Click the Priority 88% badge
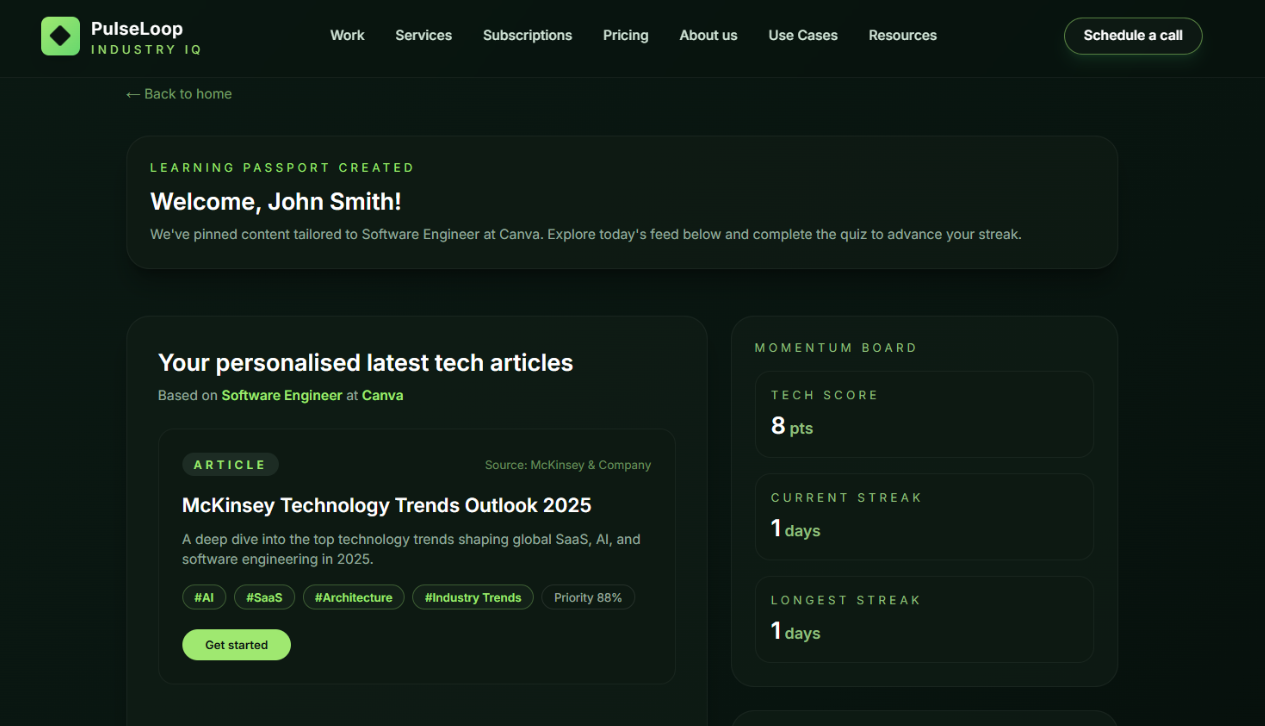 588,598
